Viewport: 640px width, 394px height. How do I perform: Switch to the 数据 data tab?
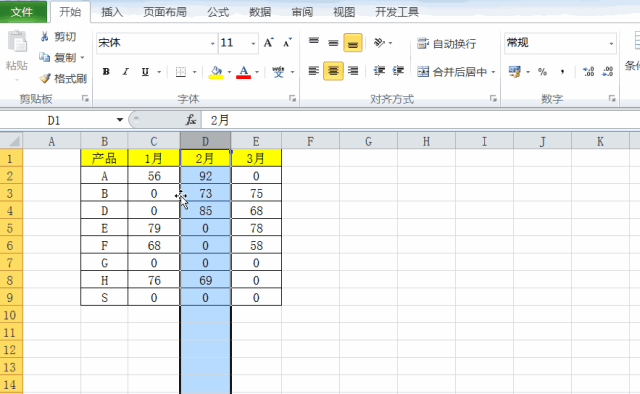[x=260, y=12]
